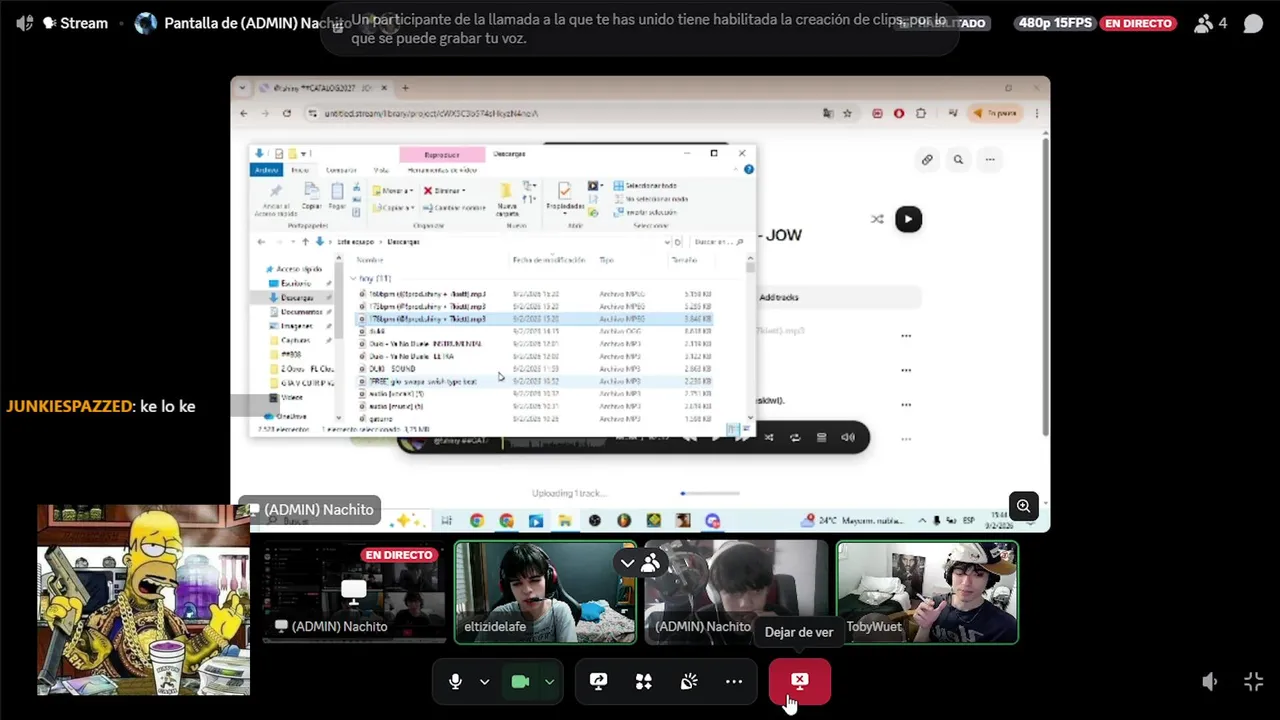Open the Vista ribbon tab in File Explorer
The image size is (1280, 720).
click(x=381, y=170)
